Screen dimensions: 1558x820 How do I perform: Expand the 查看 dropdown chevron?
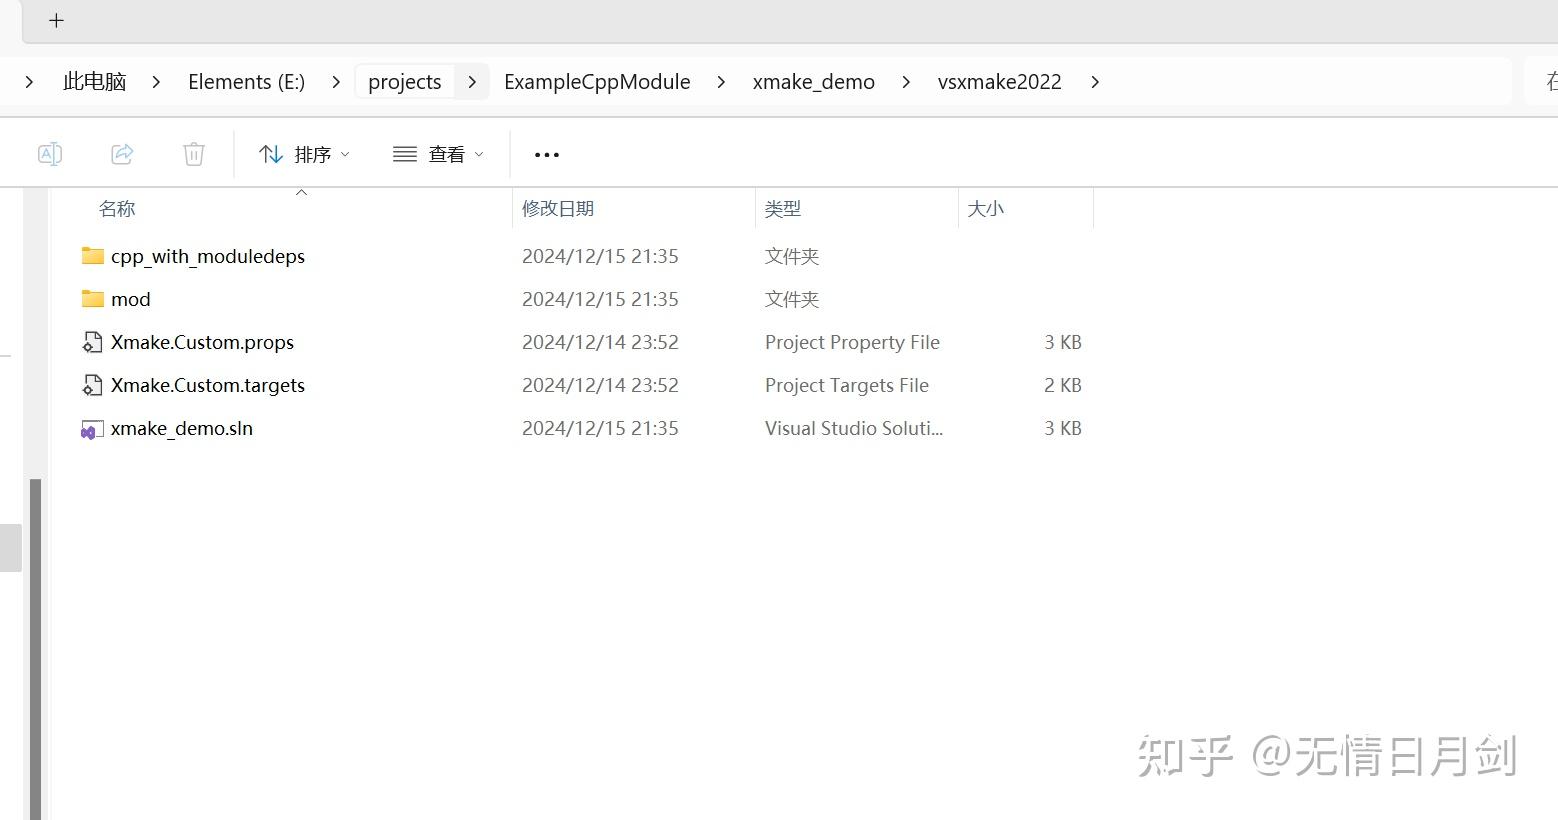pyautogui.click(x=480, y=154)
